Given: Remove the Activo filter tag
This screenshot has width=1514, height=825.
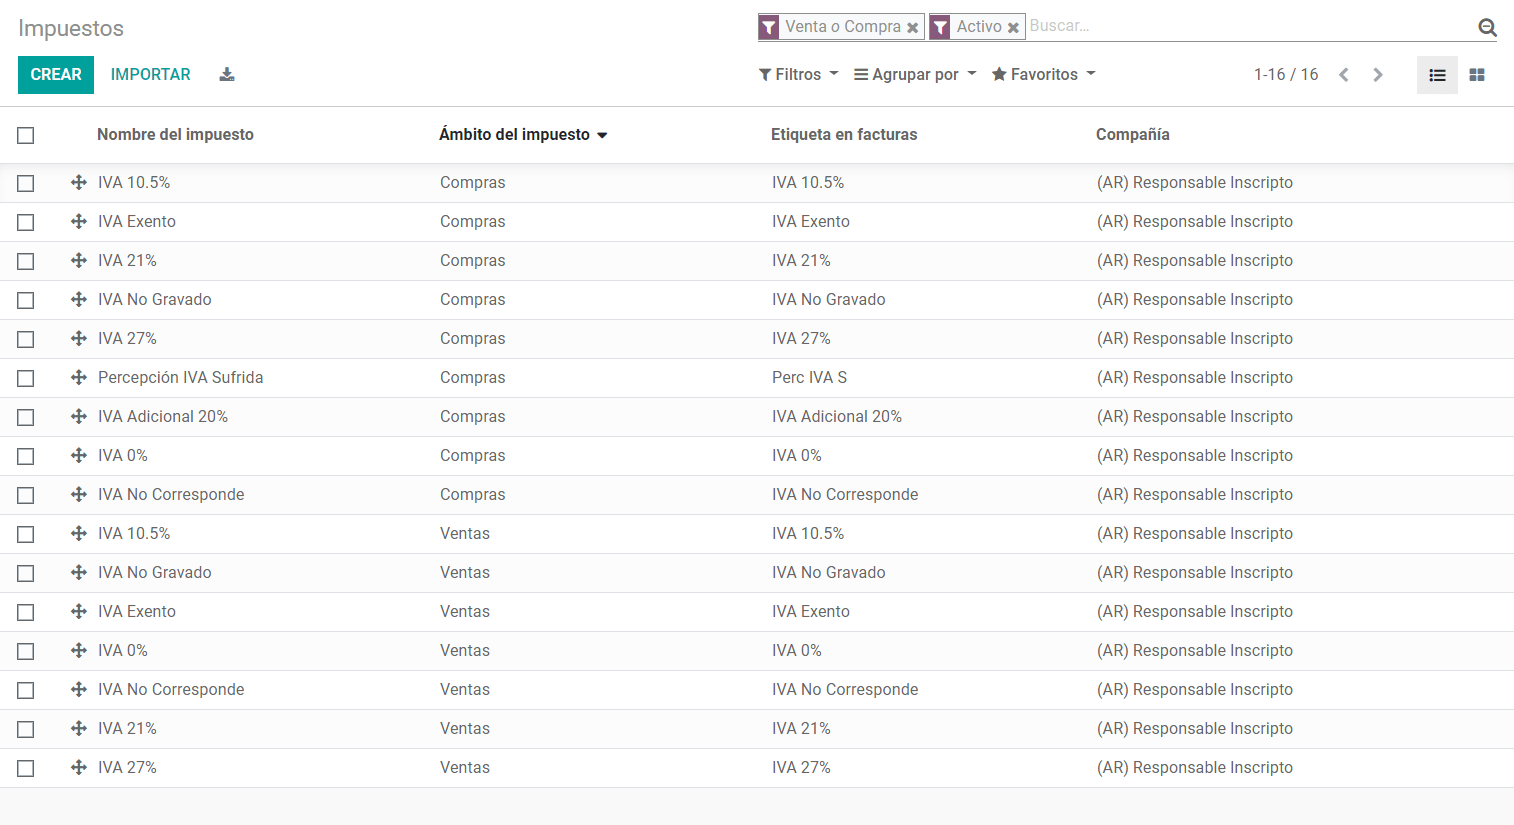Looking at the screenshot, I should coord(1013,28).
